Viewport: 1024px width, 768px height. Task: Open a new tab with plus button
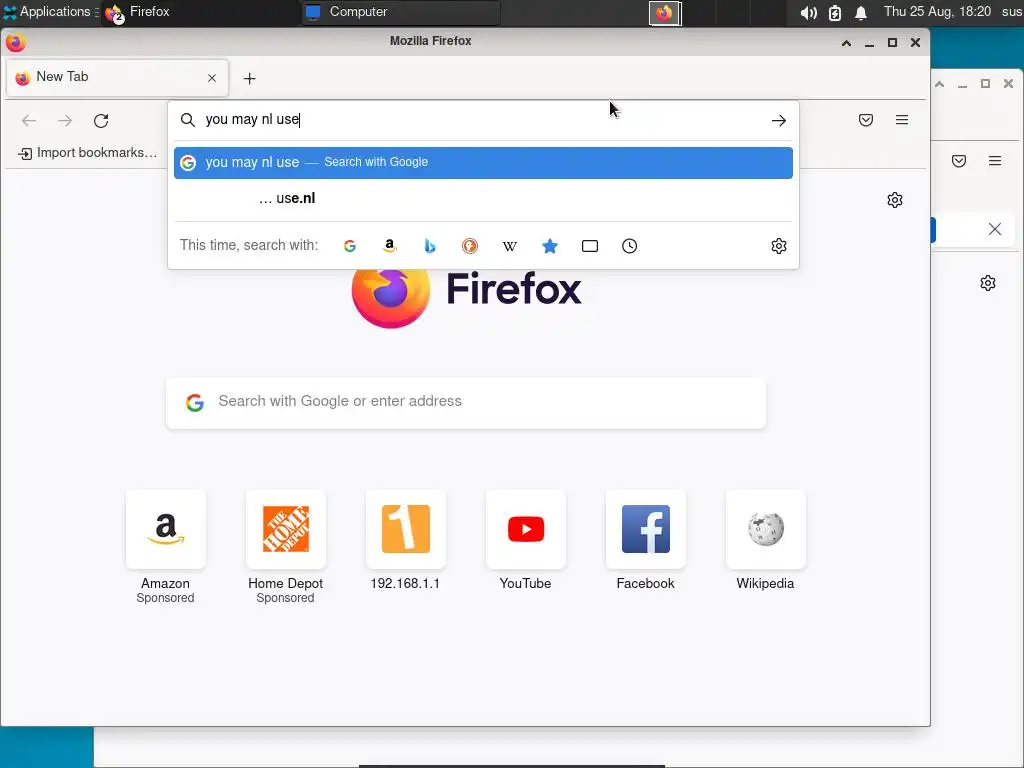coord(249,78)
